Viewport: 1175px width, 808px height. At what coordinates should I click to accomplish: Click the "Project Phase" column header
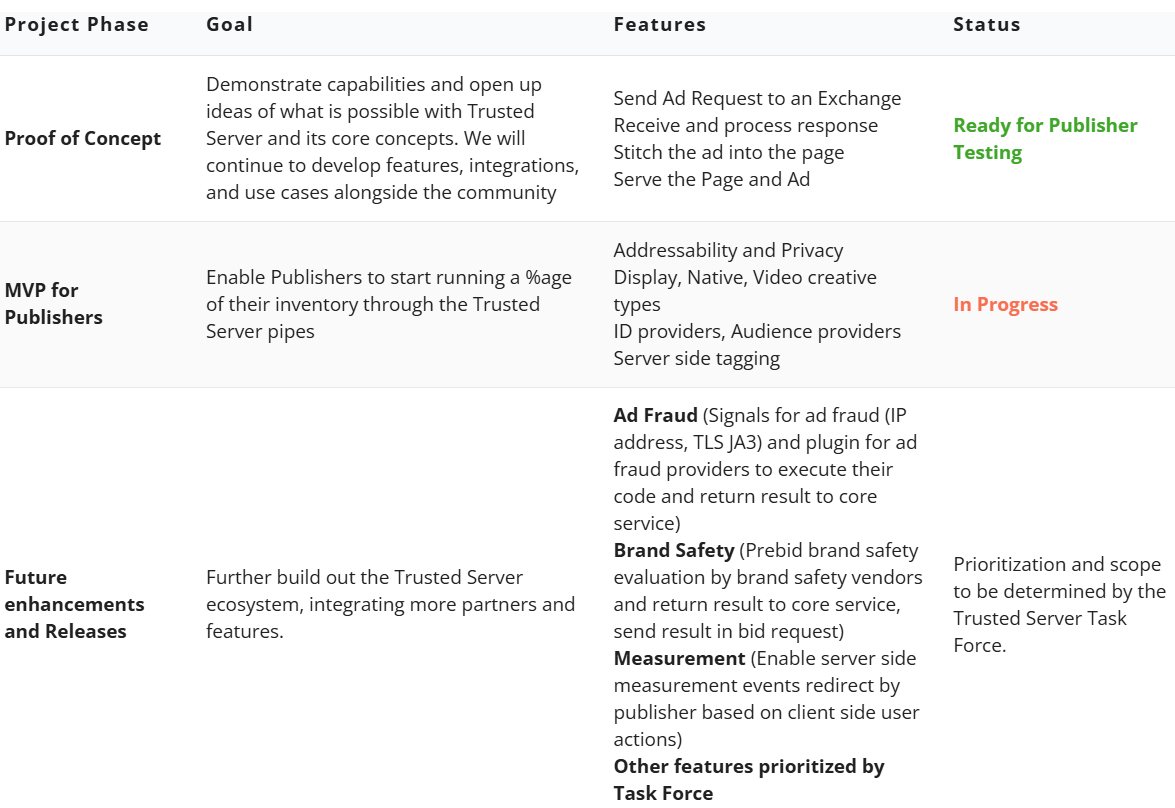click(77, 25)
